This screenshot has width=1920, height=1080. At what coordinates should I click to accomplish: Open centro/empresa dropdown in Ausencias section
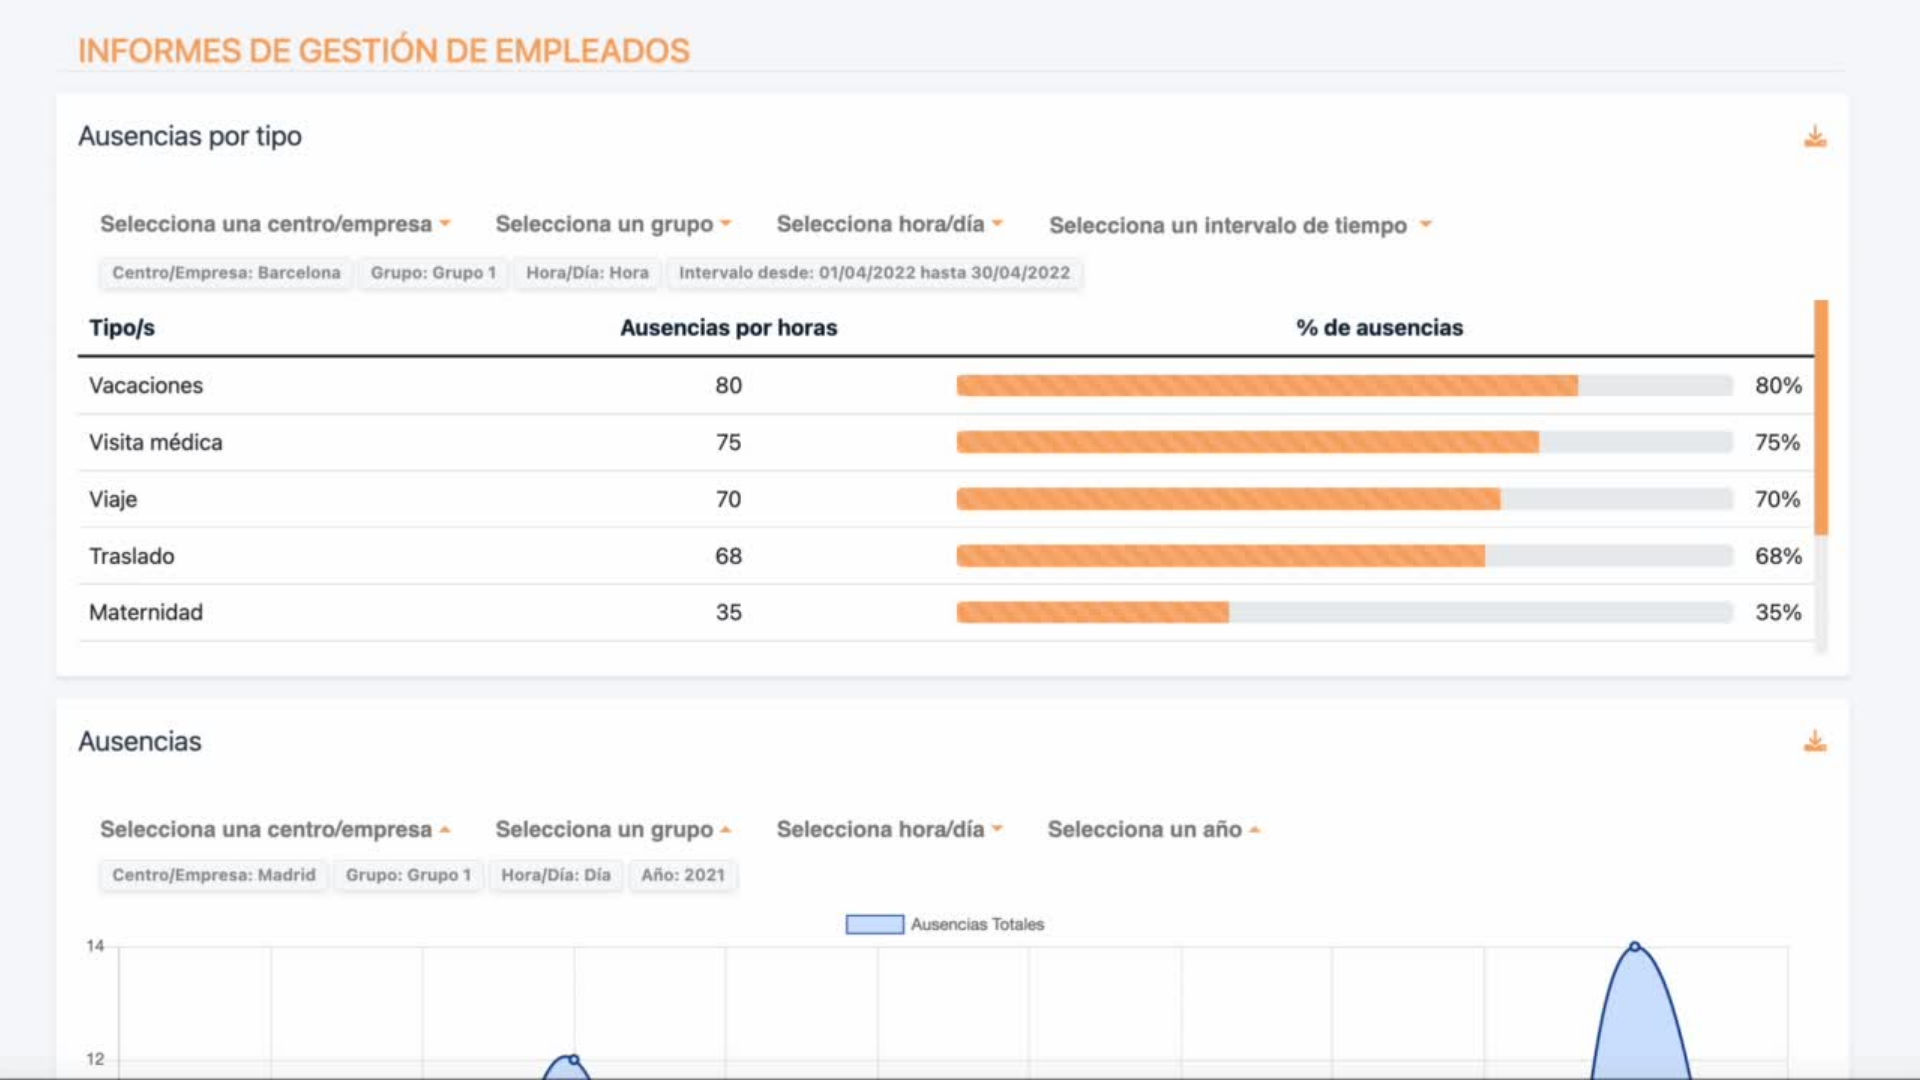click(276, 829)
